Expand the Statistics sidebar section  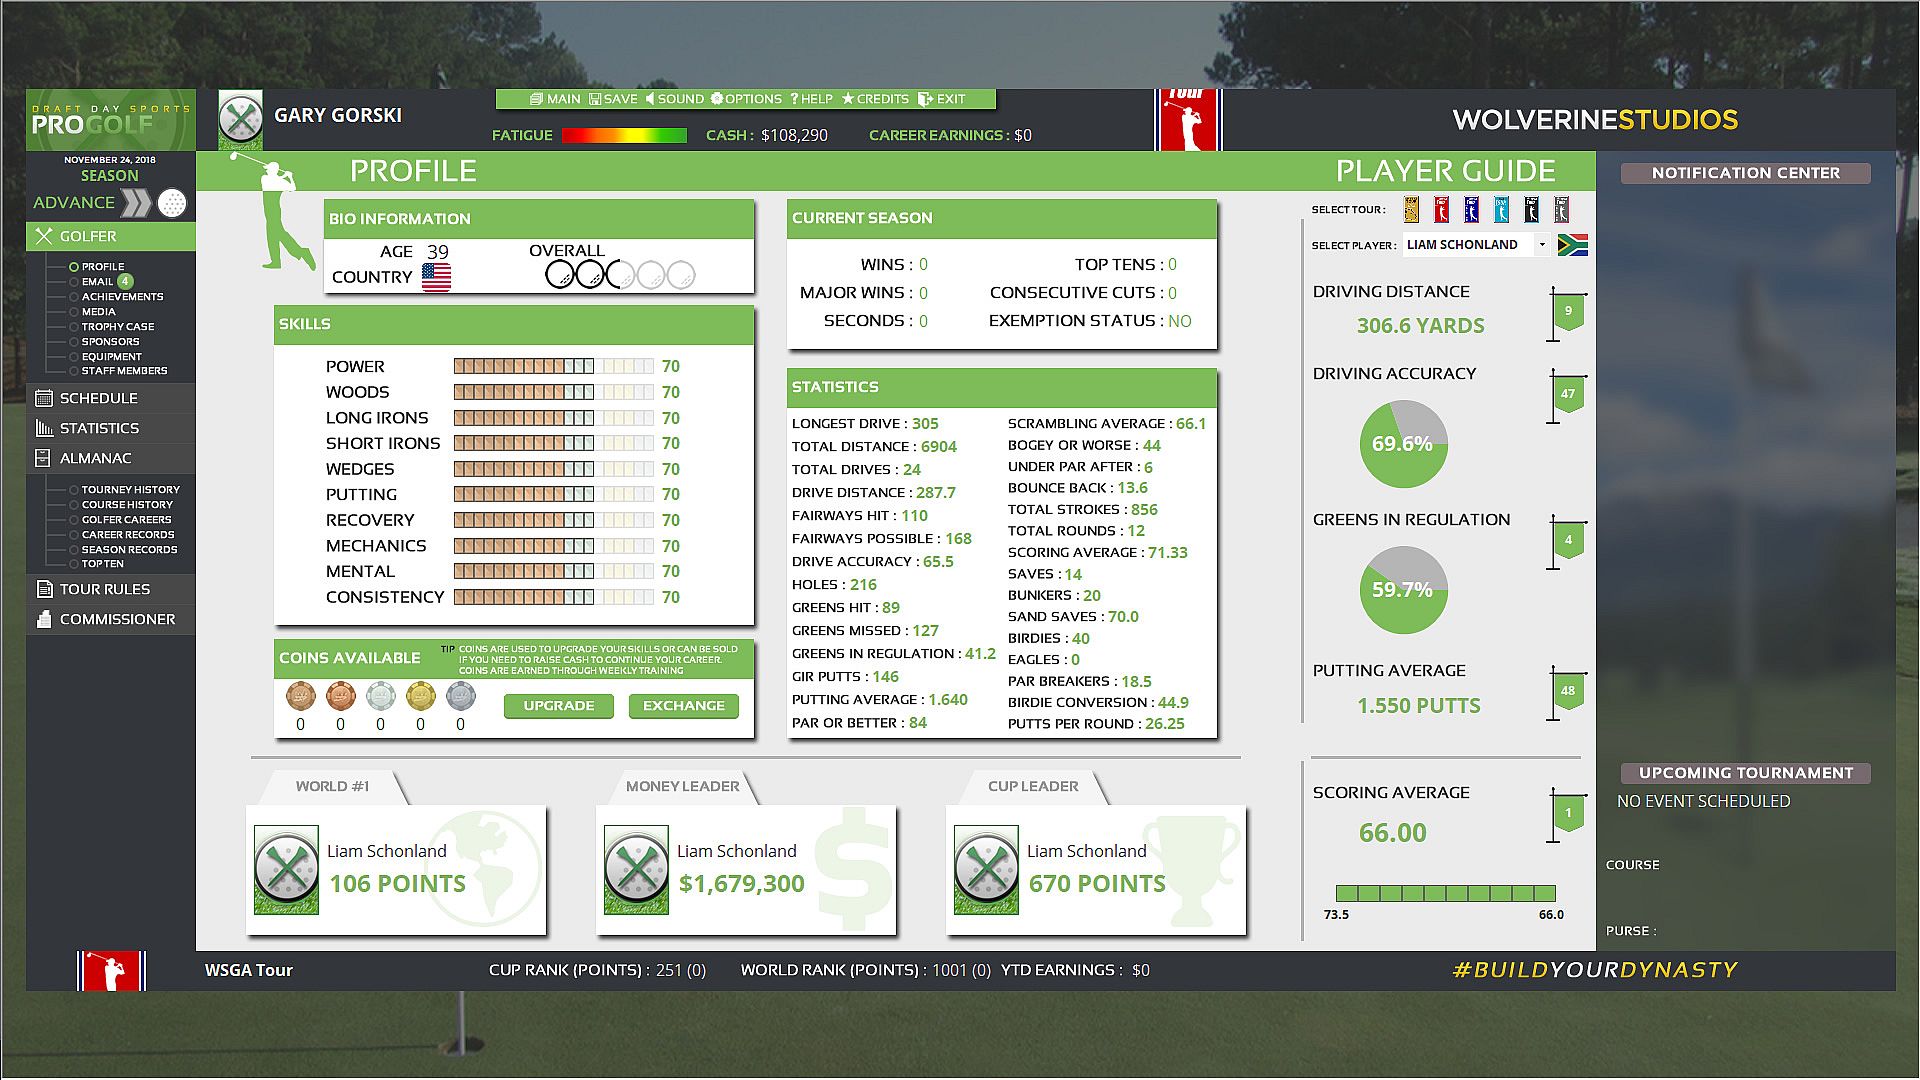(x=98, y=428)
